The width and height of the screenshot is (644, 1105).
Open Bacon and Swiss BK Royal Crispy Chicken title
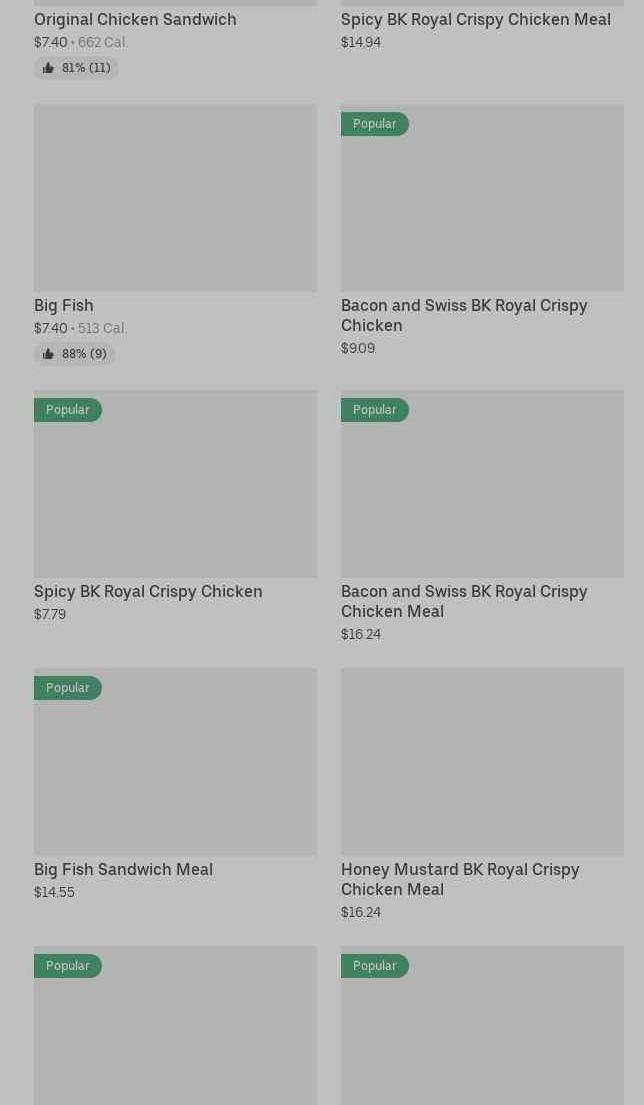[464, 315]
